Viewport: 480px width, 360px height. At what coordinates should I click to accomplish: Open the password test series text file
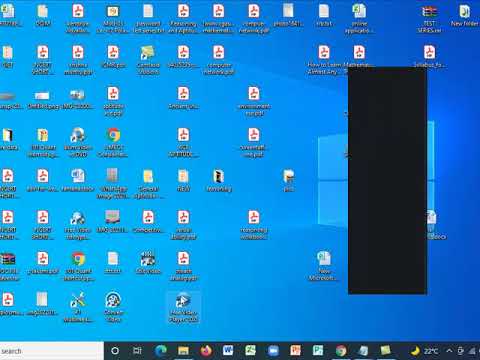click(x=148, y=19)
